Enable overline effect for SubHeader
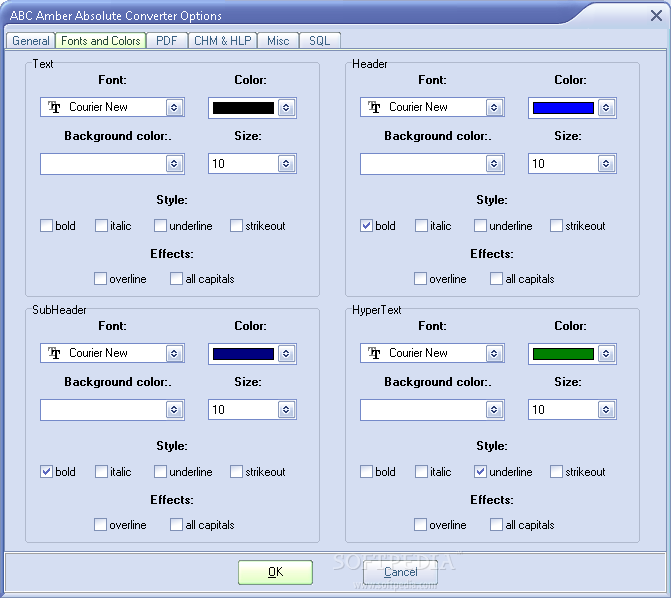This screenshot has width=671, height=598. [x=100, y=525]
